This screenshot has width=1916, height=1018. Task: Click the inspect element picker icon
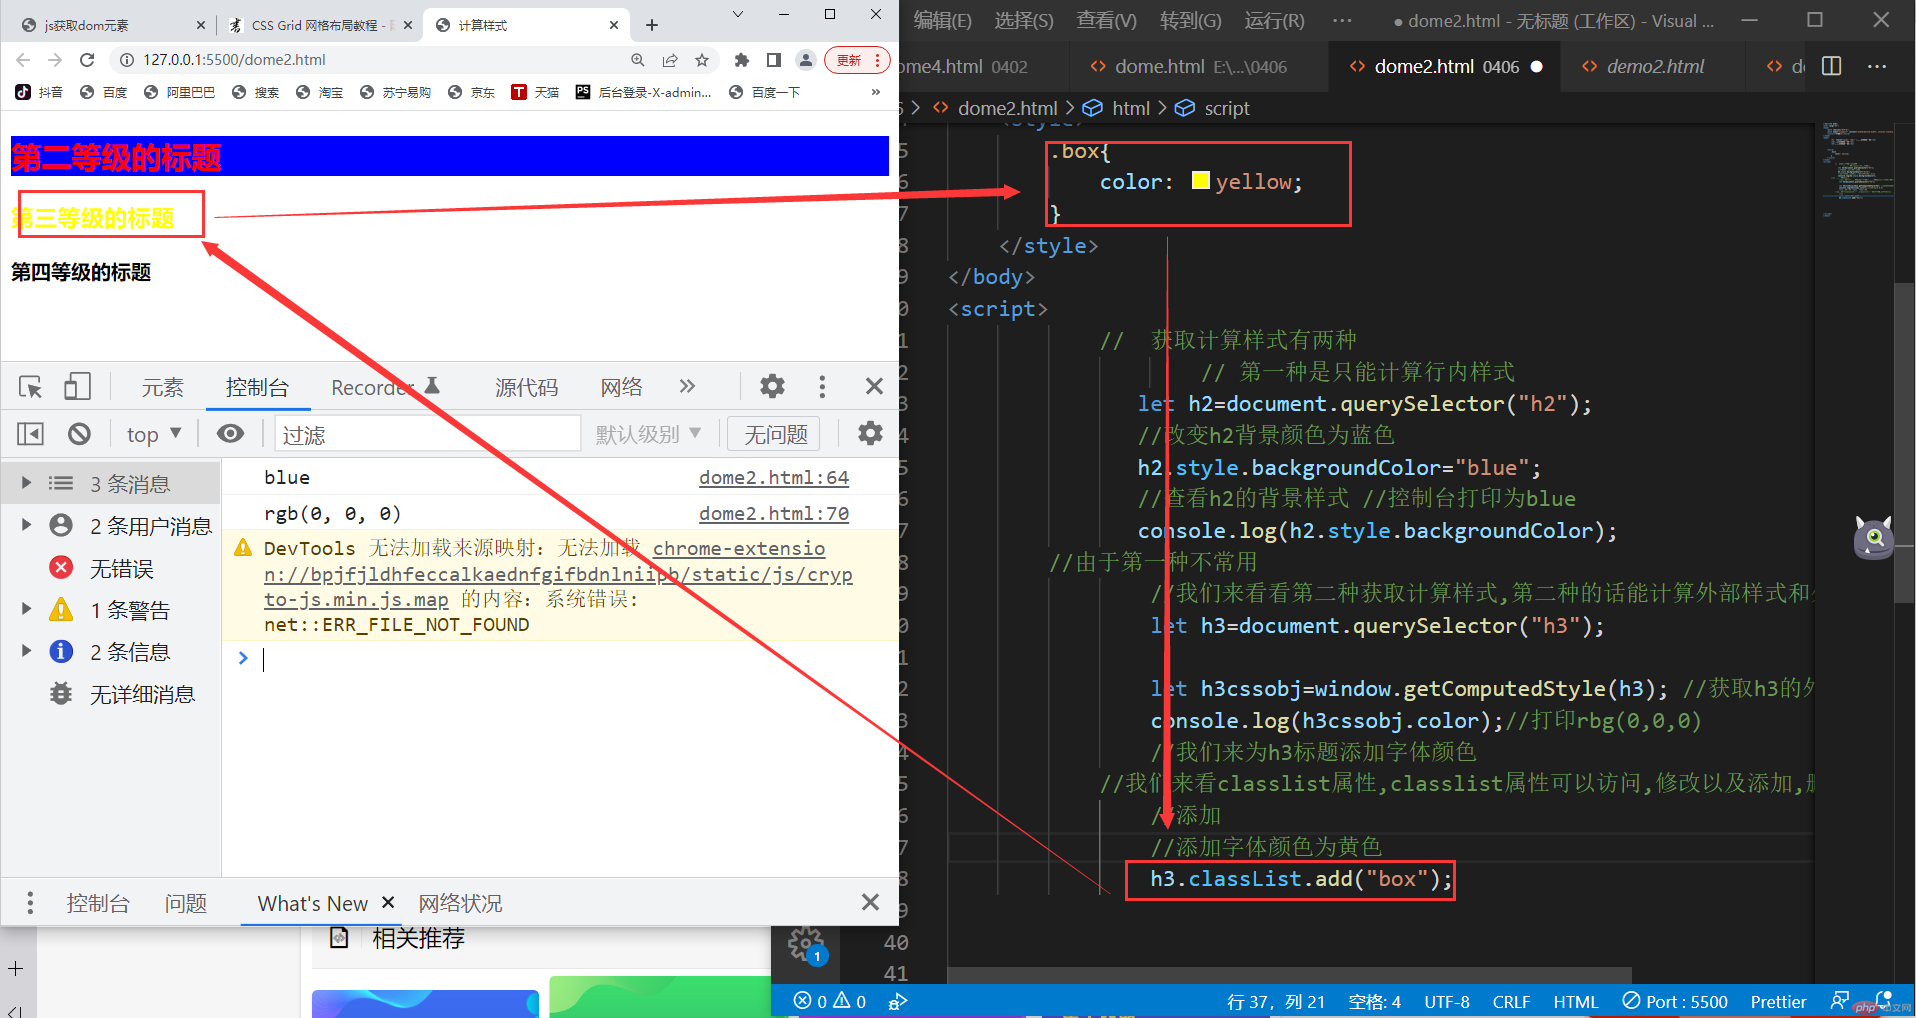(x=30, y=387)
